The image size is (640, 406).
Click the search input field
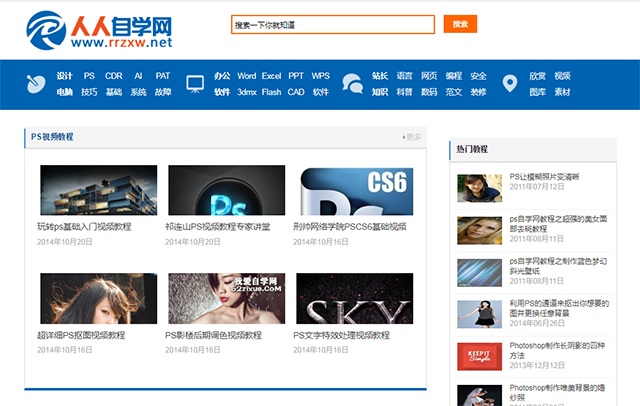333,24
